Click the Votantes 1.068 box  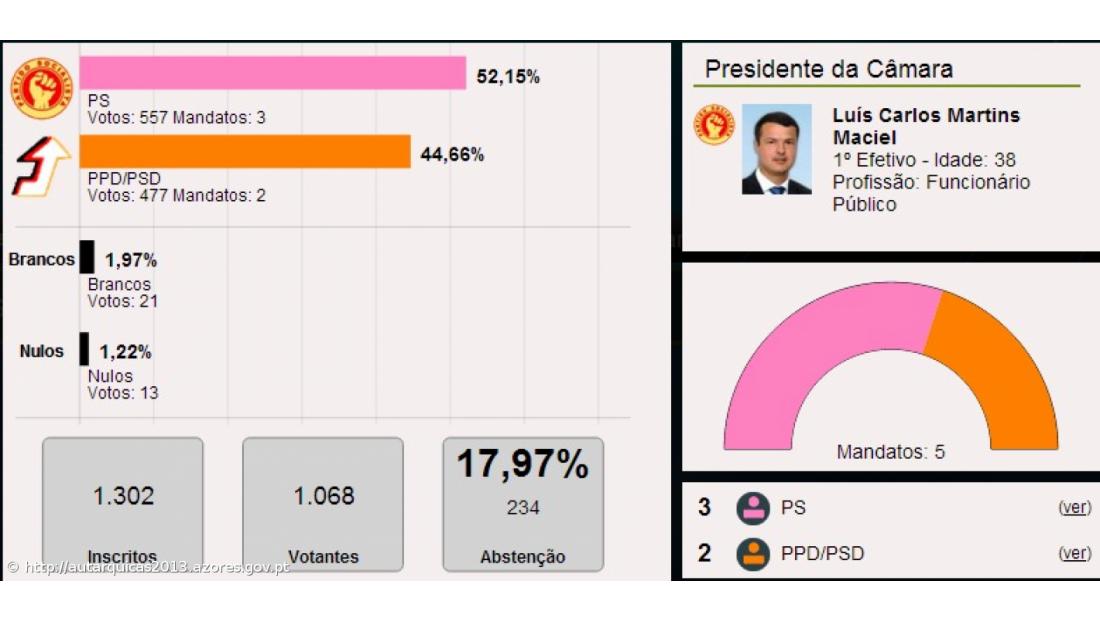[323, 504]
